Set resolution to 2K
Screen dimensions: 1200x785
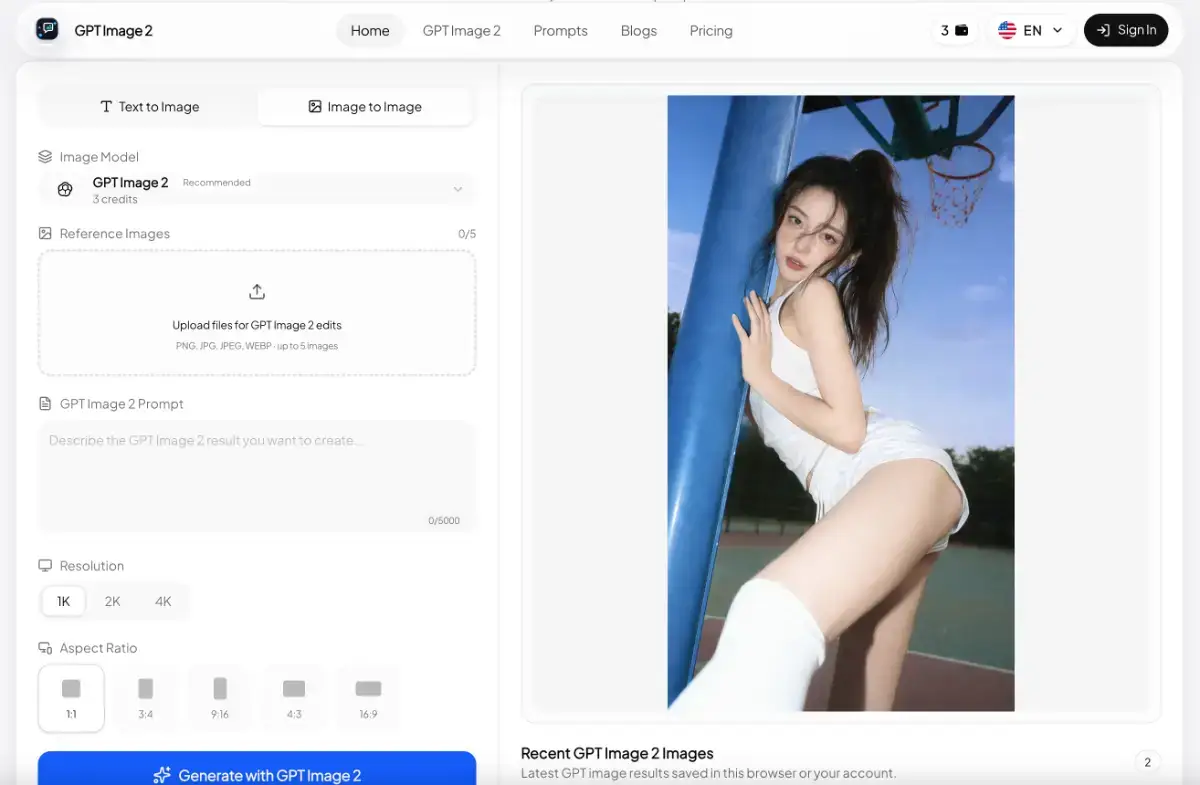(113, 601)
